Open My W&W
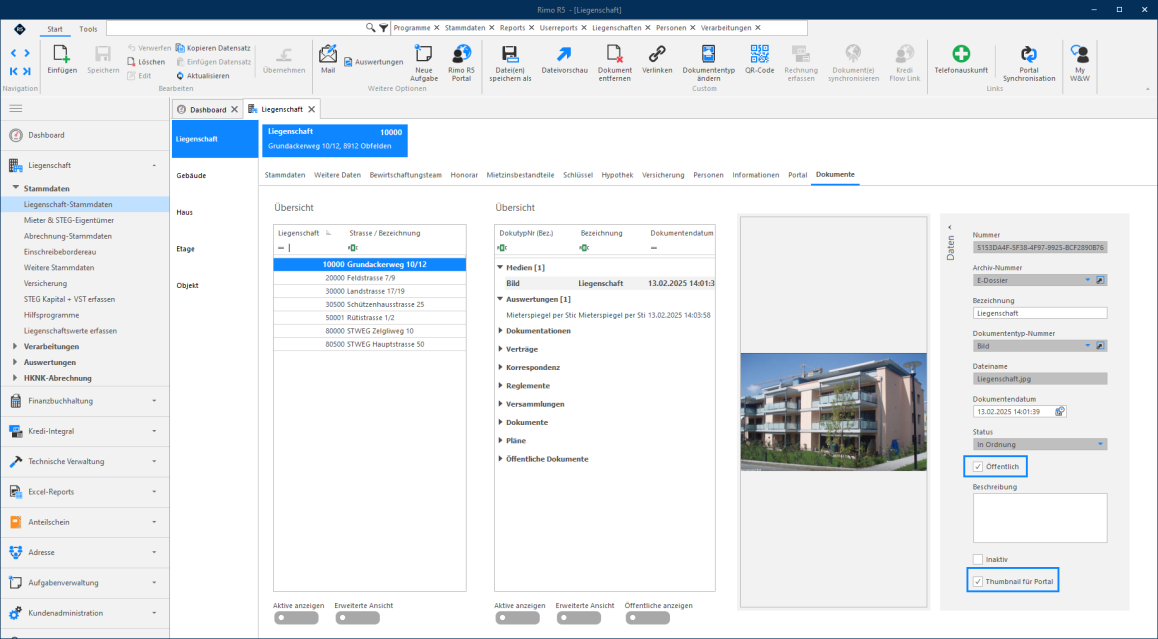 click(1080, 62)
